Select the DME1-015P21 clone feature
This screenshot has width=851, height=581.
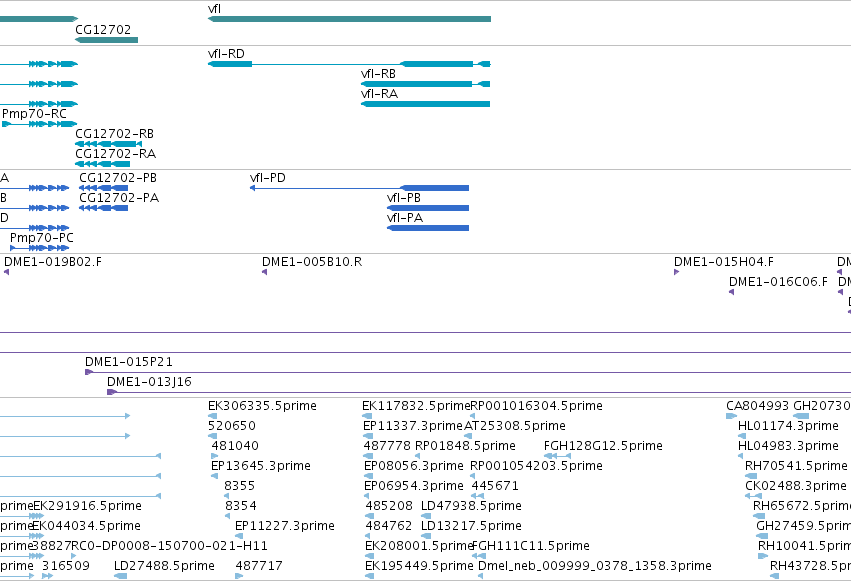(468, 372)
